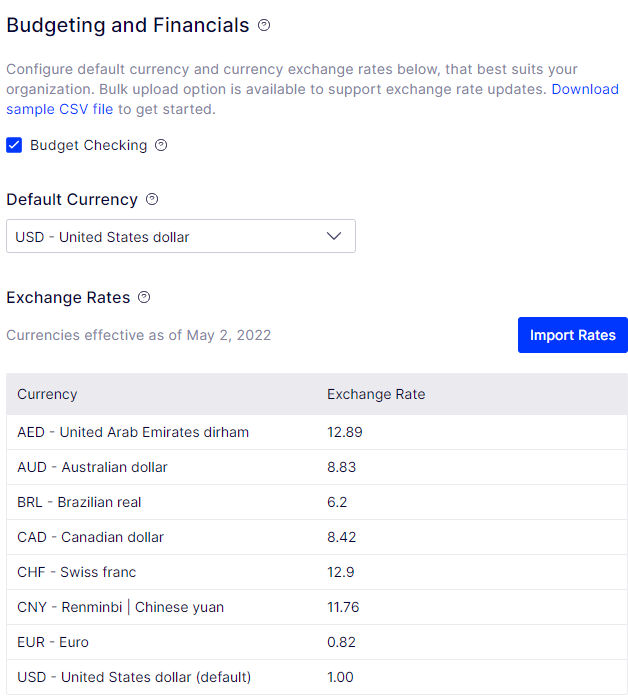
Task: Uncheck the Budget Checking checkbox
Action: coord(14,145)
